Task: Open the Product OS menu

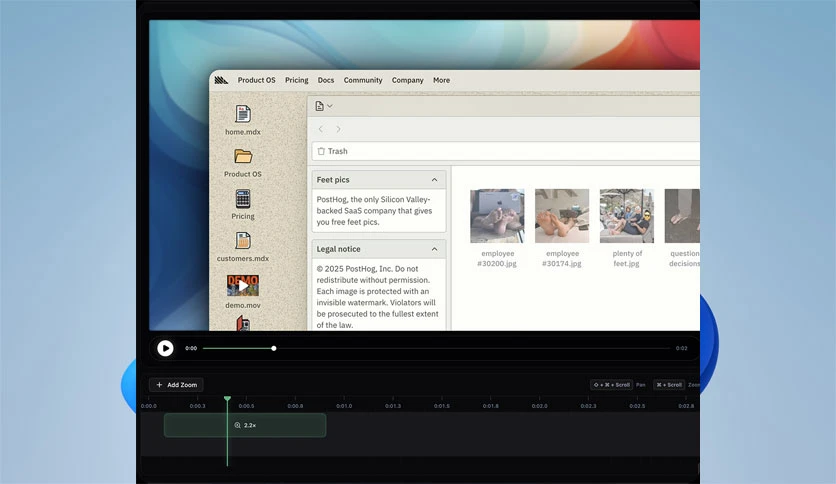Action: click(256, 80)
